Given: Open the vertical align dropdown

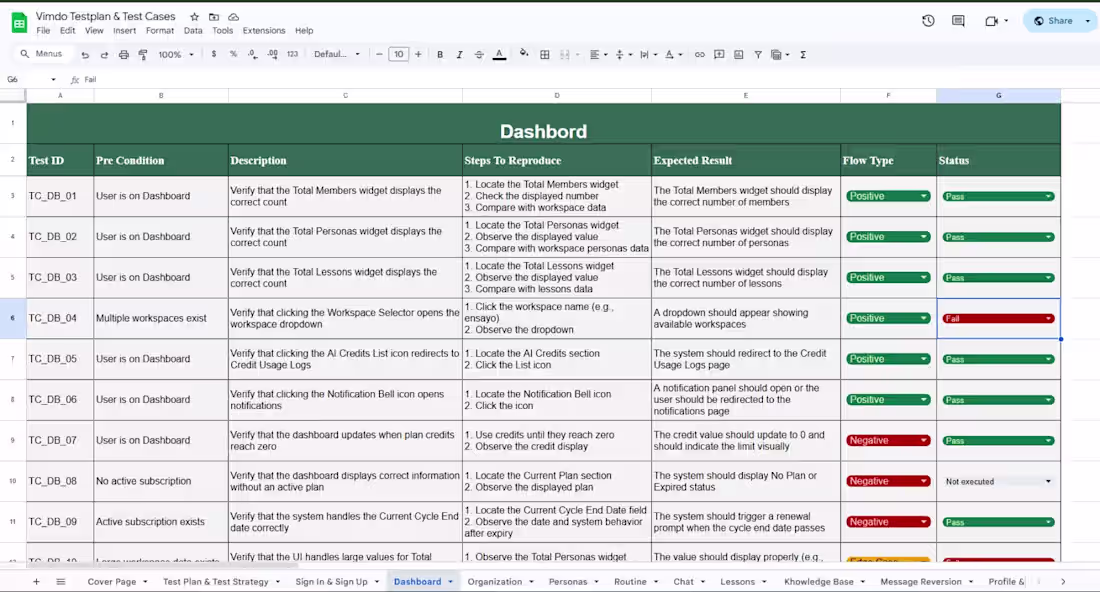Looking at the screenshot, I should click(623, 54).
